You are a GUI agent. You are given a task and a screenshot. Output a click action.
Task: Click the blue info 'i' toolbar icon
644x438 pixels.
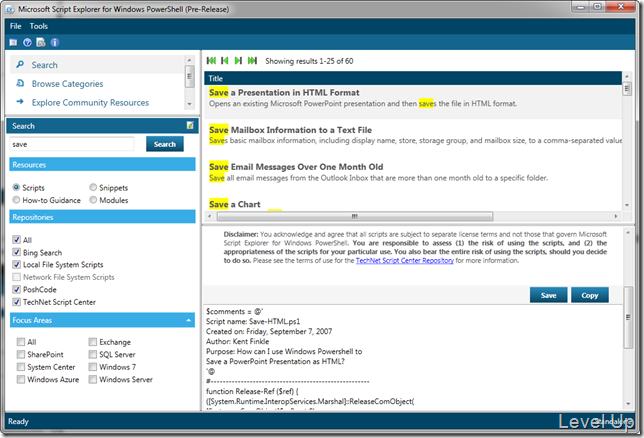55,42
